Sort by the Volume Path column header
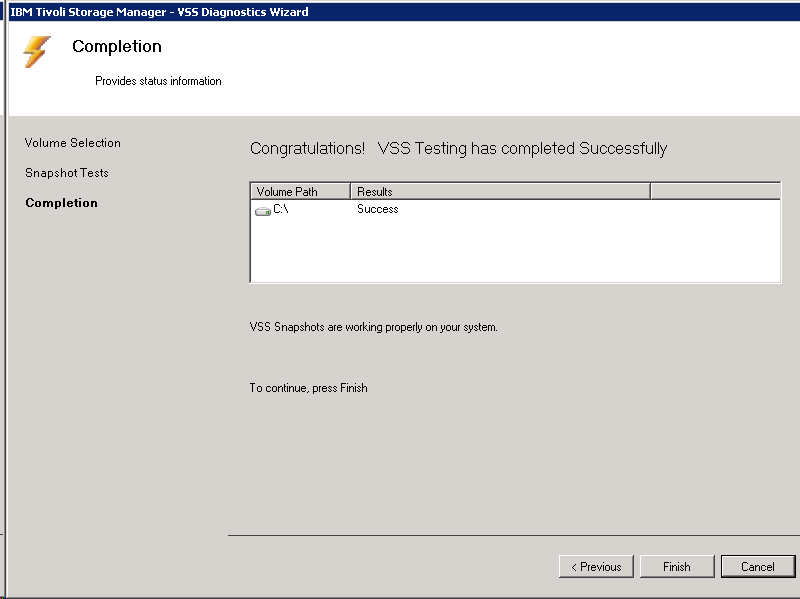The image size is (800, 599). [300, 191]
